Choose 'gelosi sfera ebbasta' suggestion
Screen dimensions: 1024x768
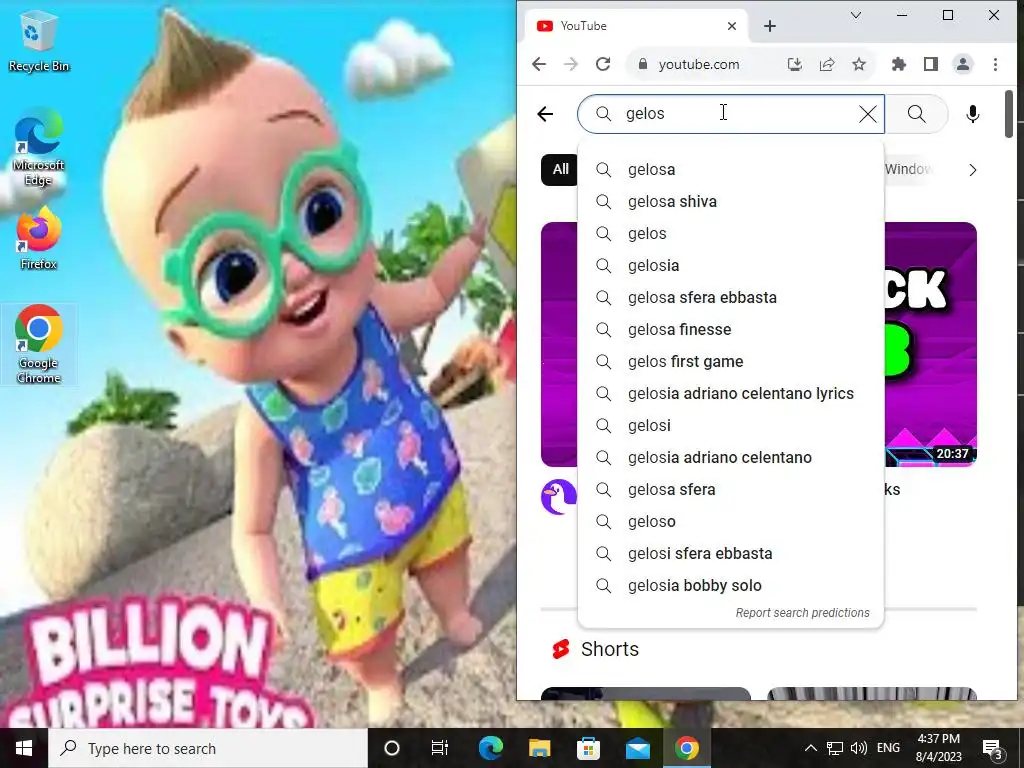[x=731, y=554]
